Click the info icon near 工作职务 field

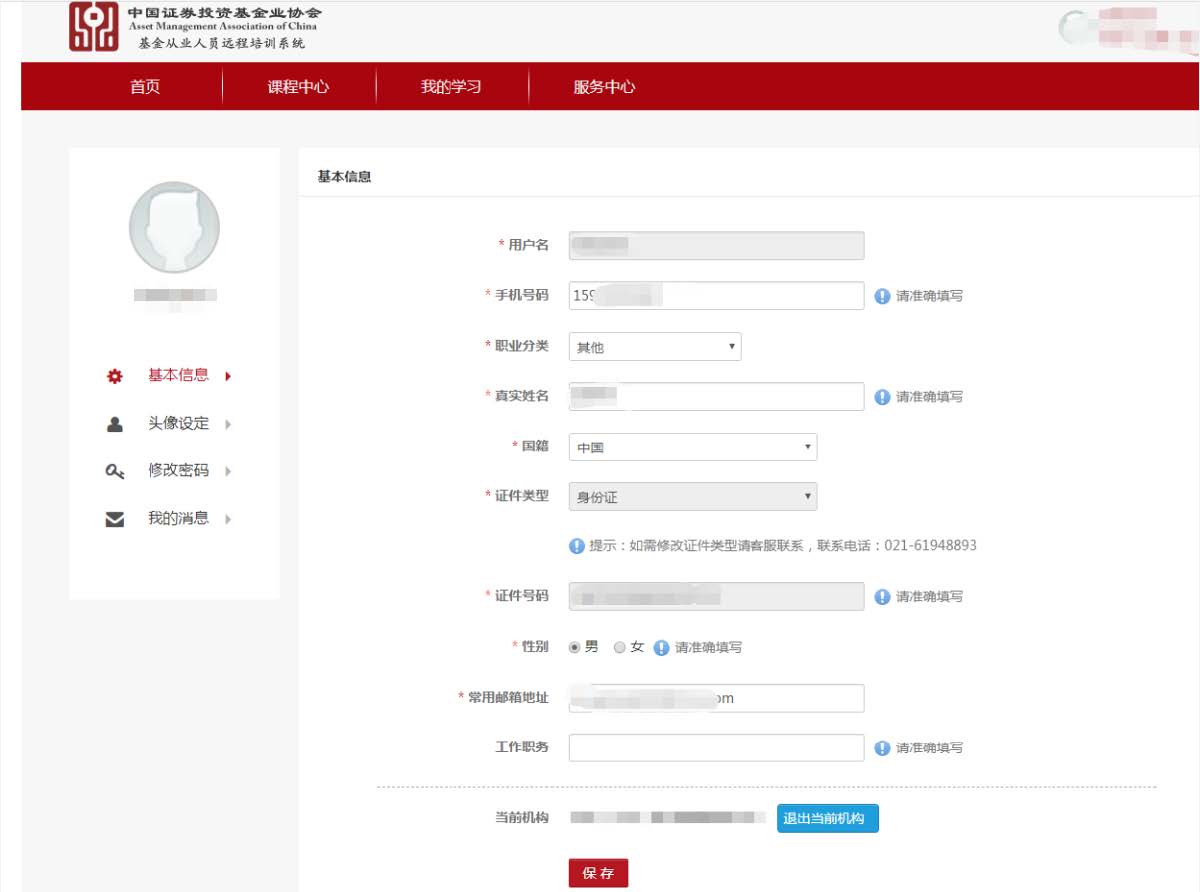pyautogui.click(x=881, y=747)
